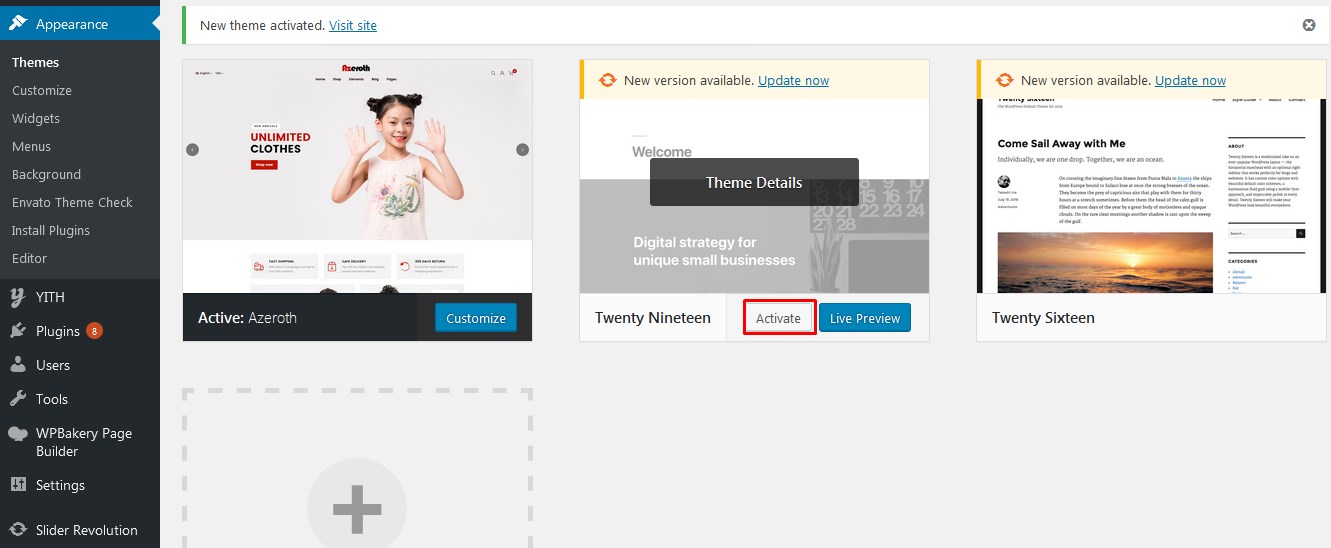Click the Twenty Sixteen theme name
This screenshot has height=548, width=1331.
pos(1043,318)
